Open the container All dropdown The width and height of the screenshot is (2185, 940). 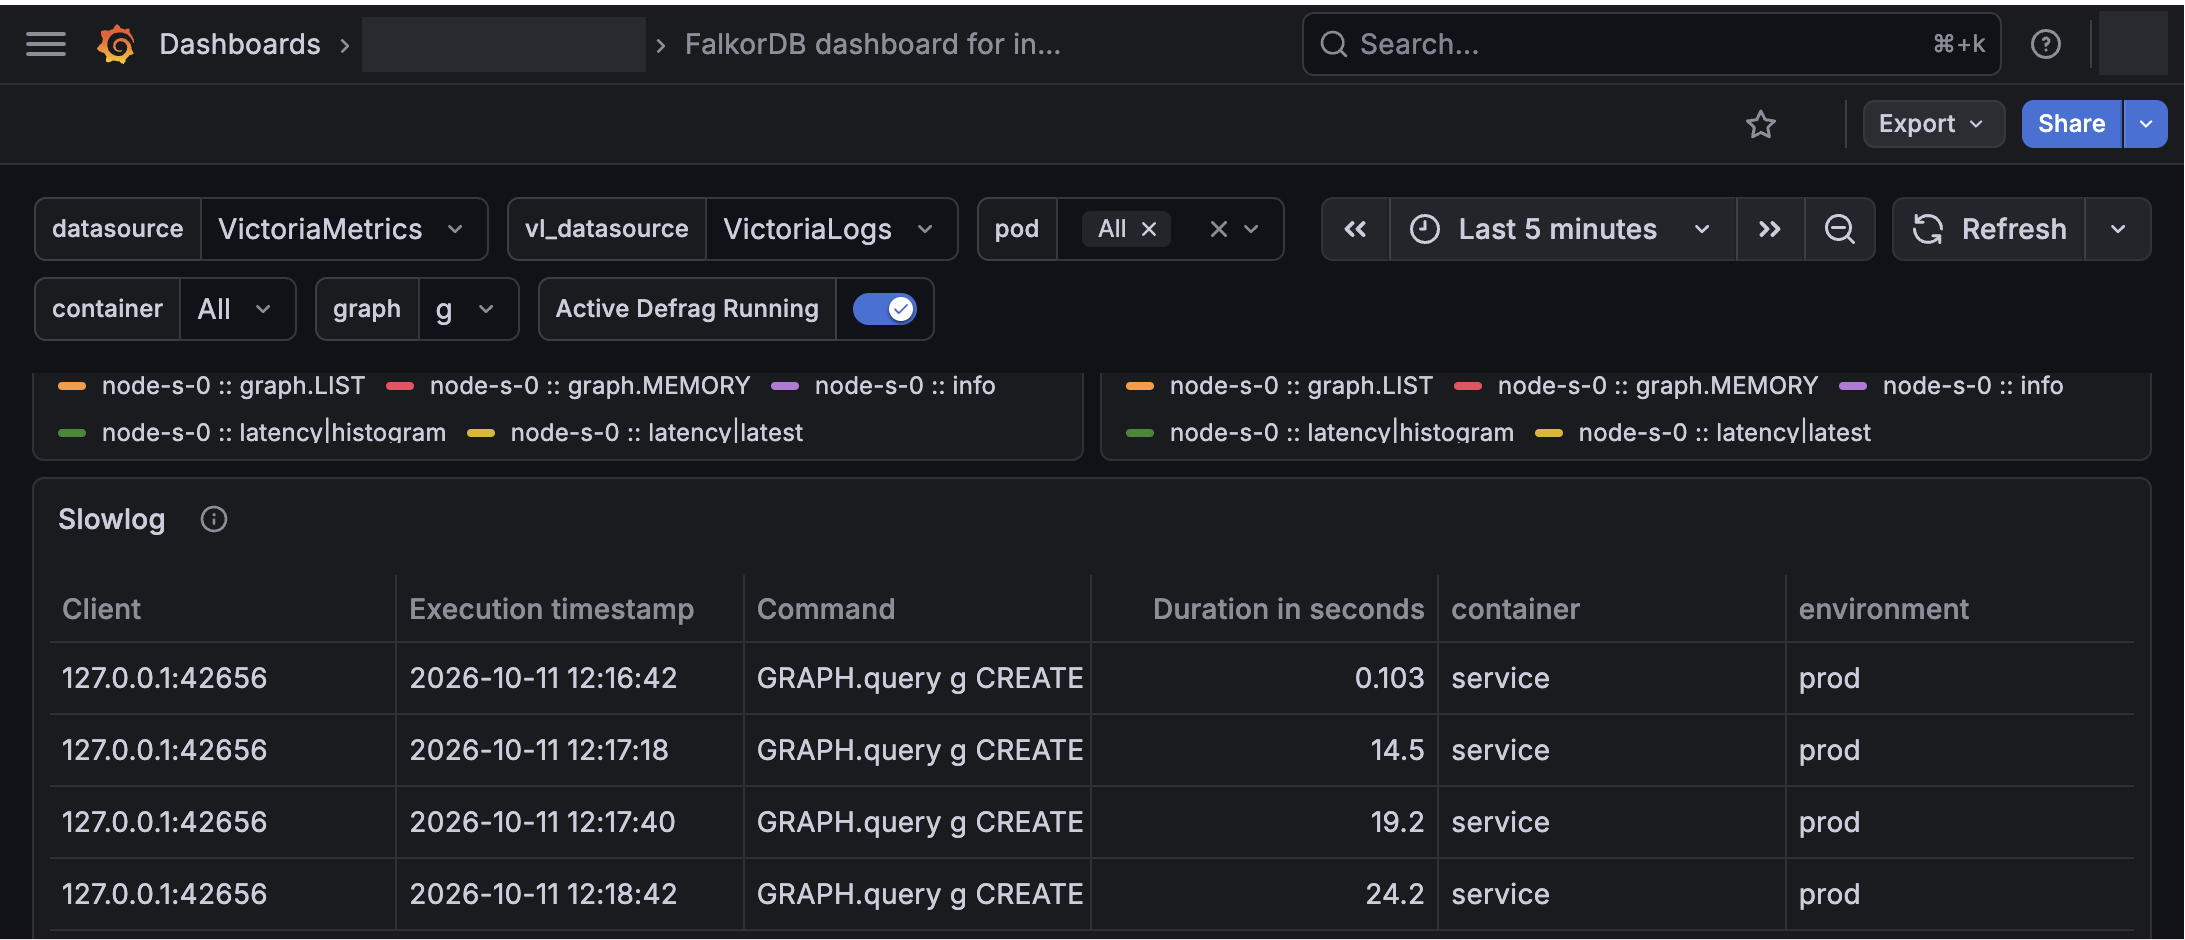click(x=237, y=309)
